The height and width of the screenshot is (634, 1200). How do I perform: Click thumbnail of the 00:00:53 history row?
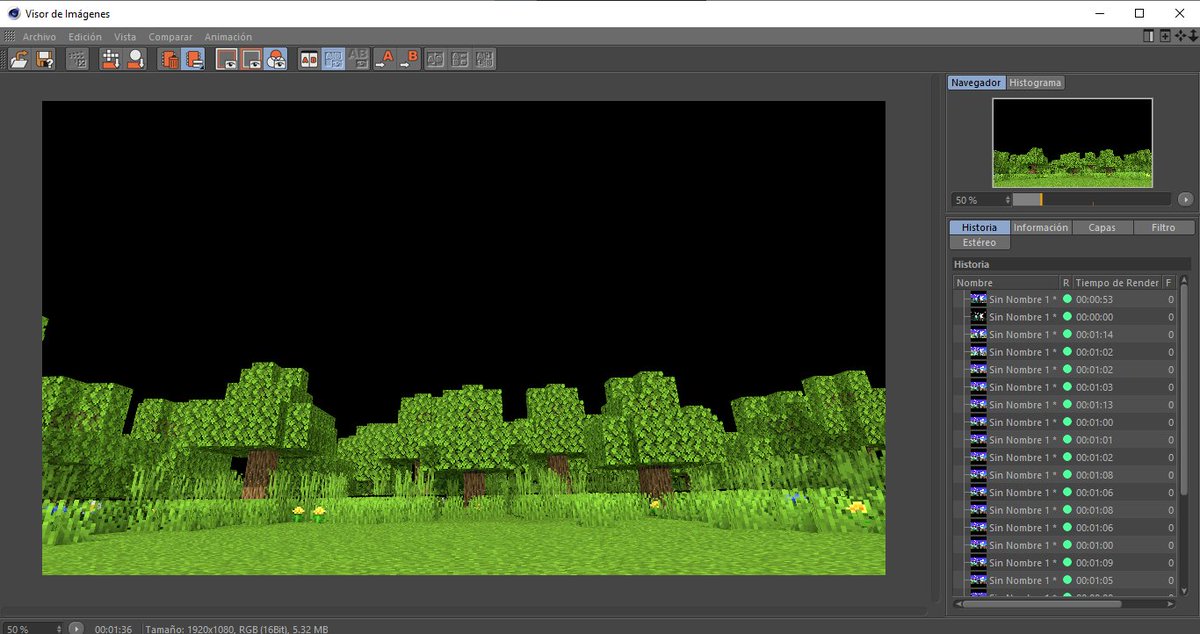click(x=979, y=299)
